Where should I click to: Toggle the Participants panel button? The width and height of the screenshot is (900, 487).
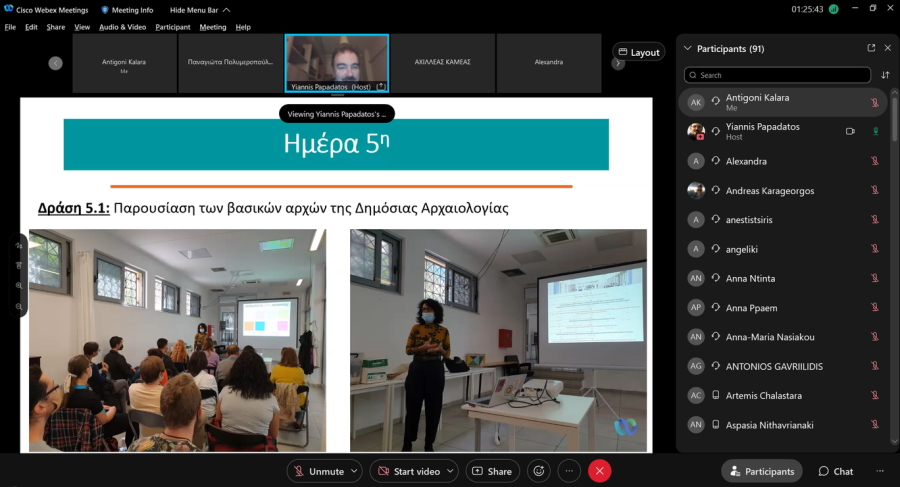762,471
